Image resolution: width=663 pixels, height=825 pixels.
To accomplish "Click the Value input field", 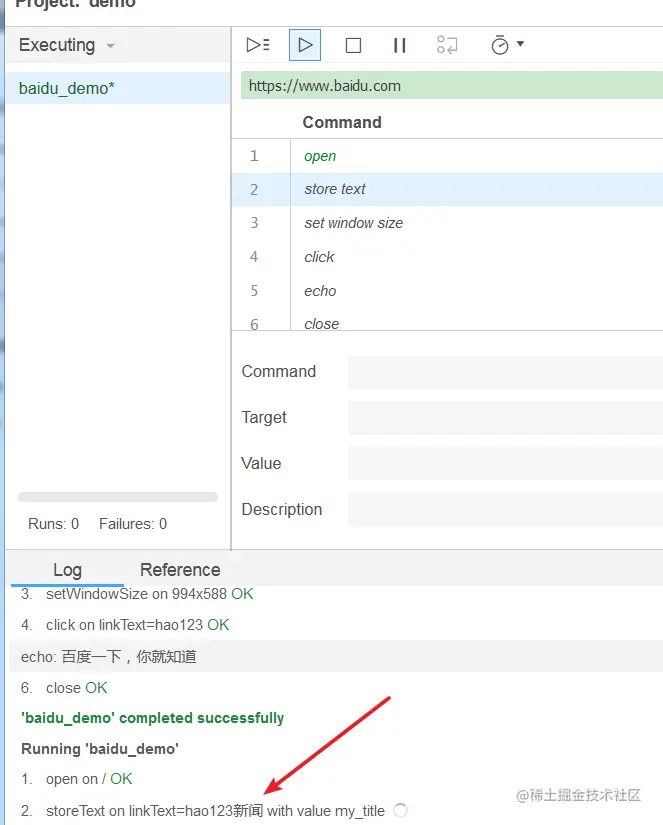I will [505, 464].
